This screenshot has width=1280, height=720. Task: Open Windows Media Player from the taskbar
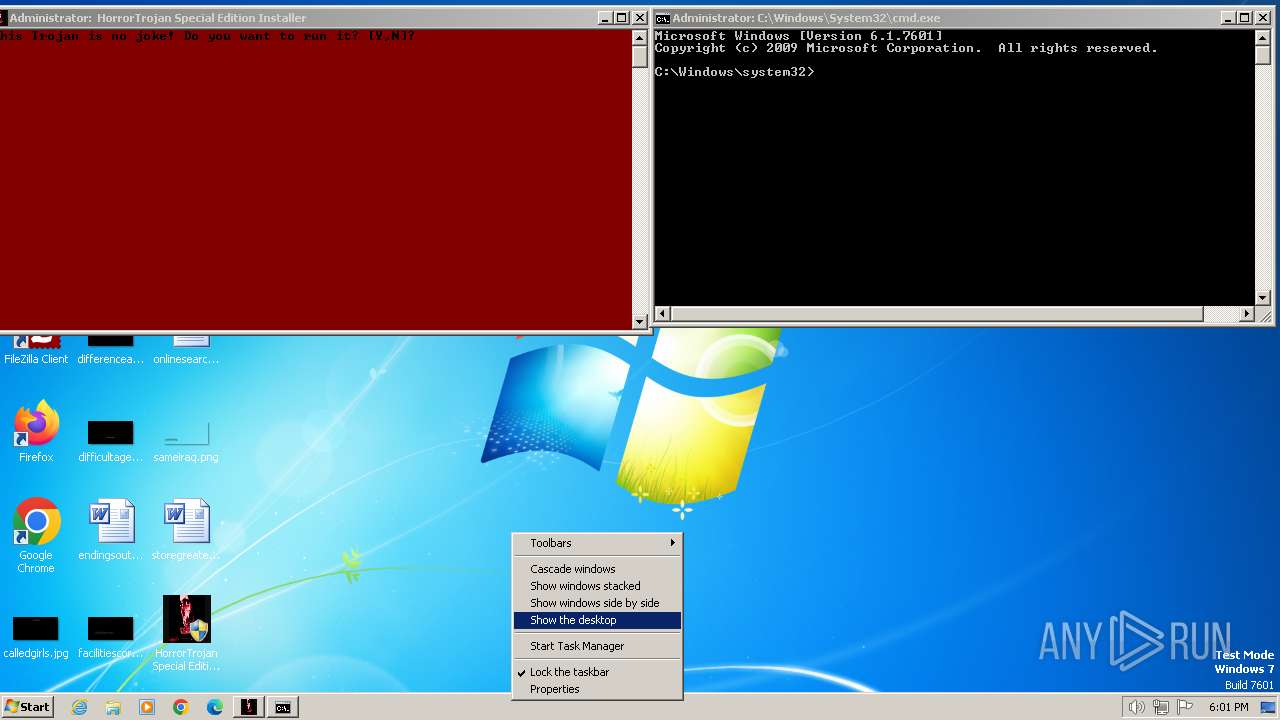[x=147, y=707]
